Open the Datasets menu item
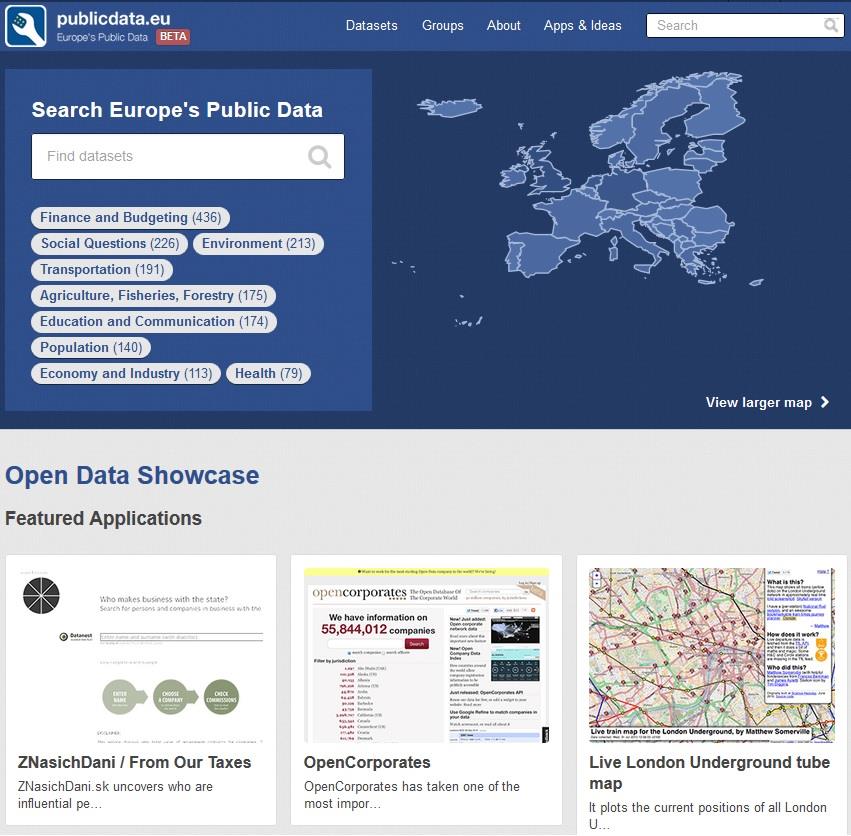Image resolution: width=851 pixels, height=836 pixels. tap(372, 26)
